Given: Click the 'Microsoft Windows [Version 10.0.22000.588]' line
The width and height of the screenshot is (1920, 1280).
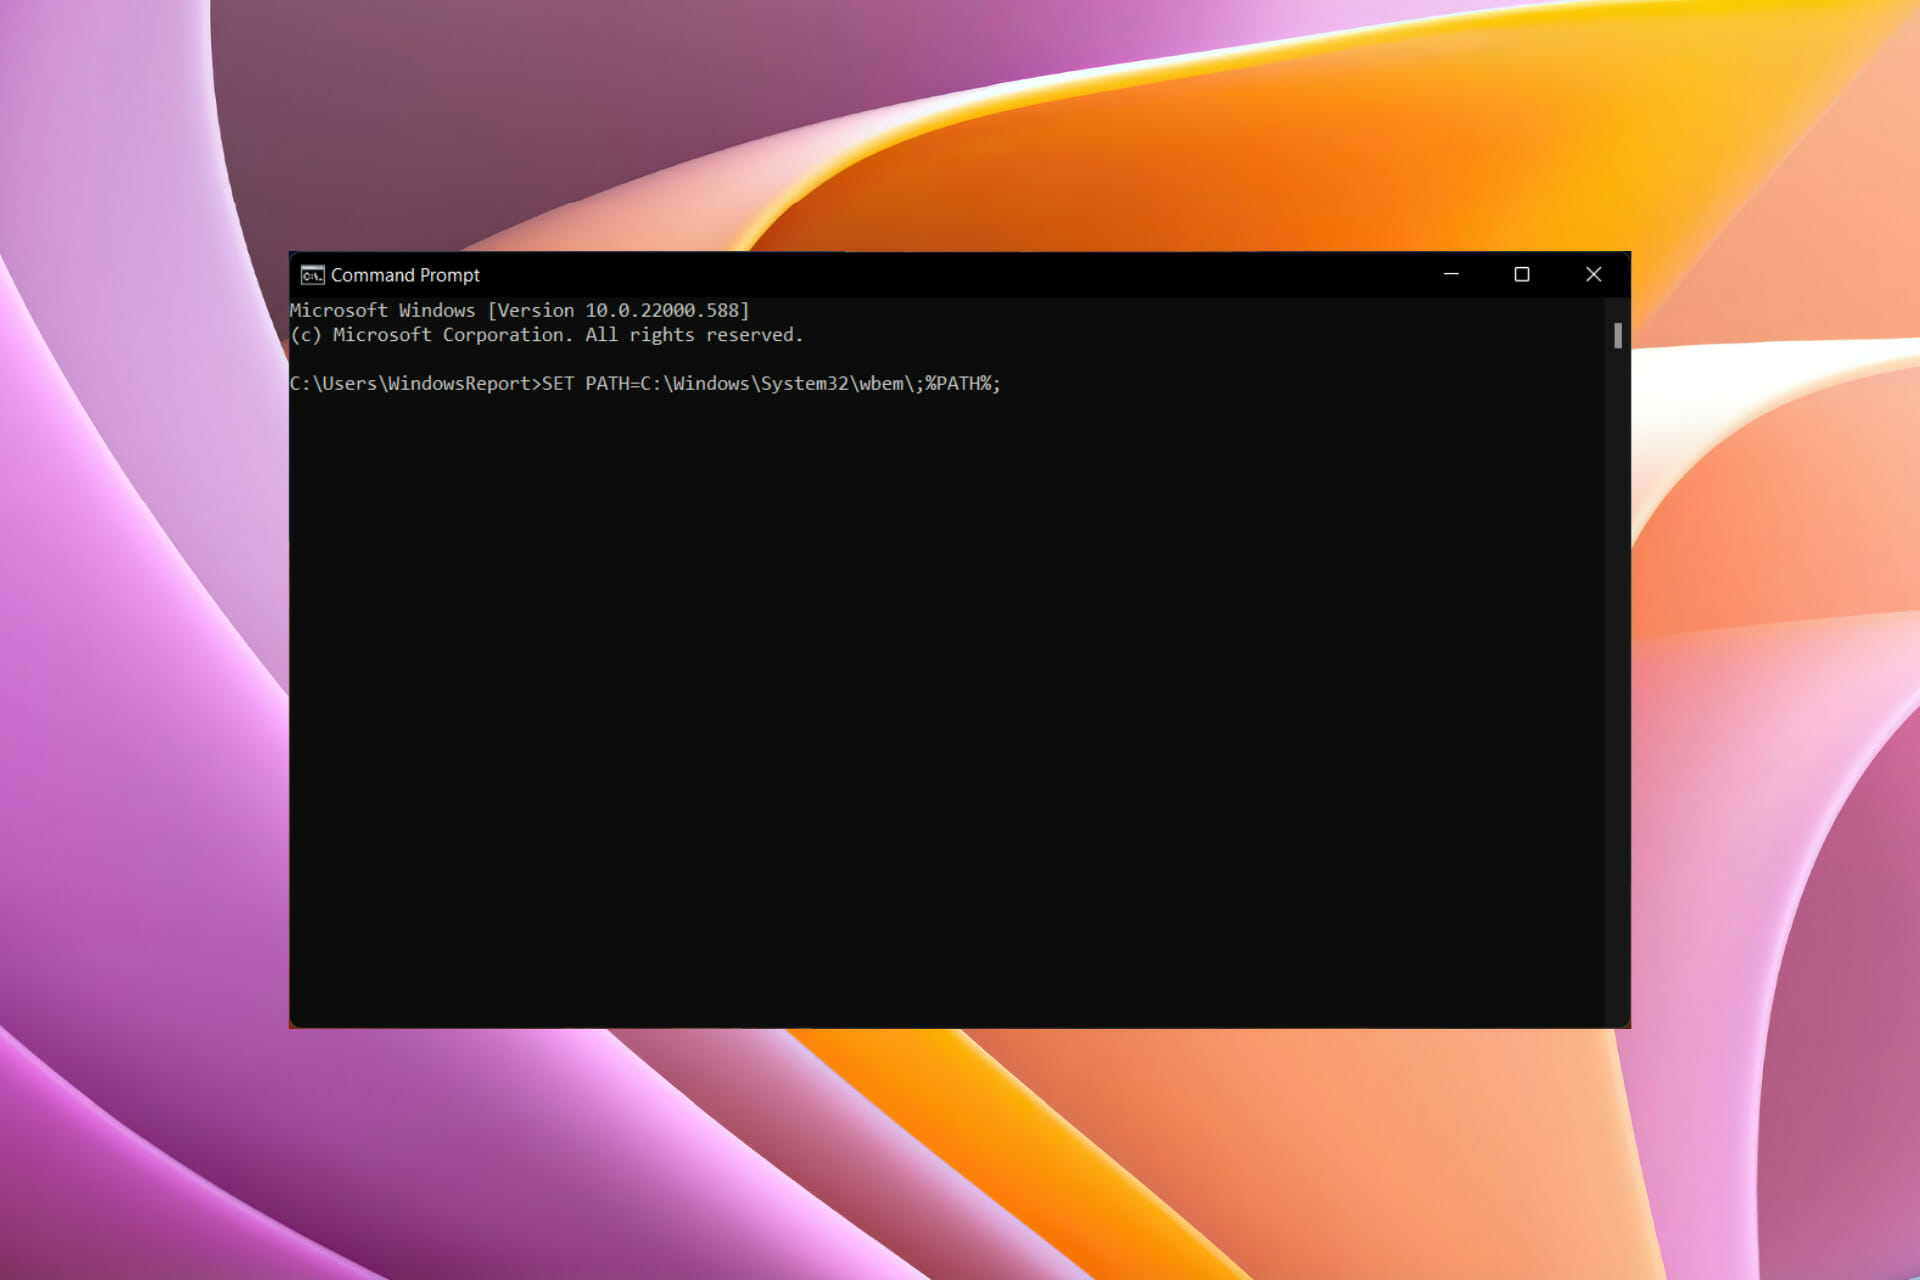Looking at the screenshot, I should click(x=519, y=310).
